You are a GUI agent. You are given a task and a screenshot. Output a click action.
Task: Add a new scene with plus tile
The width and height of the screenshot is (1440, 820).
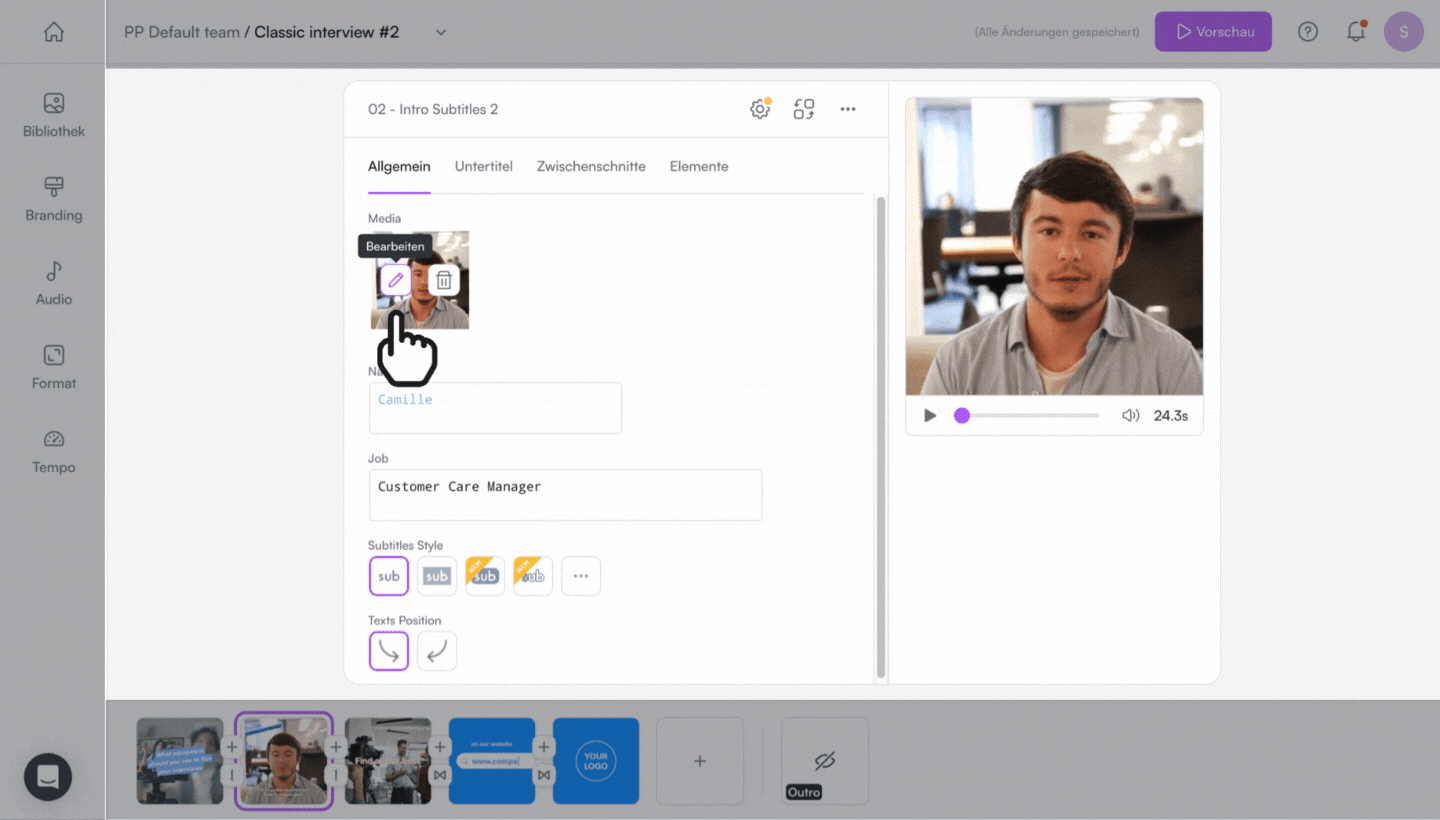click(700, 761)
